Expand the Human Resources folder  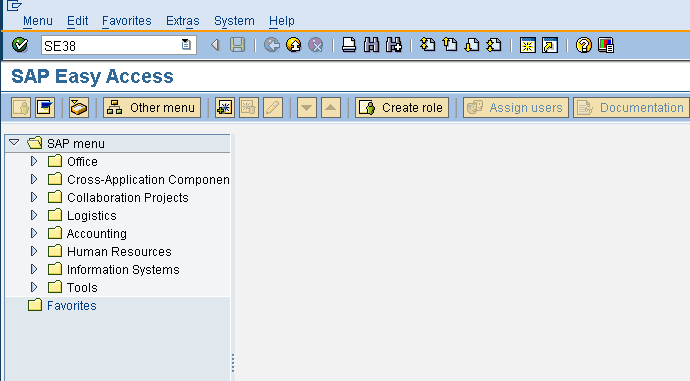pos(34,251)
